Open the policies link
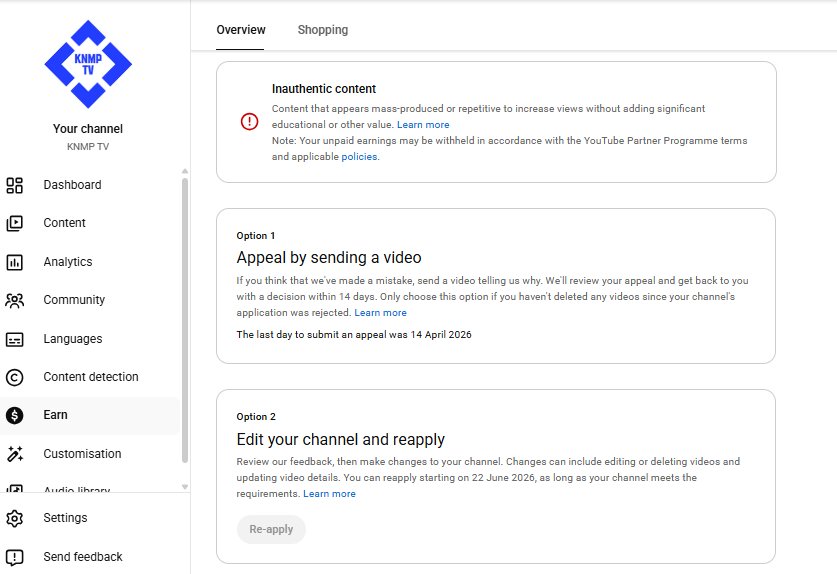 tap(359, 157)
